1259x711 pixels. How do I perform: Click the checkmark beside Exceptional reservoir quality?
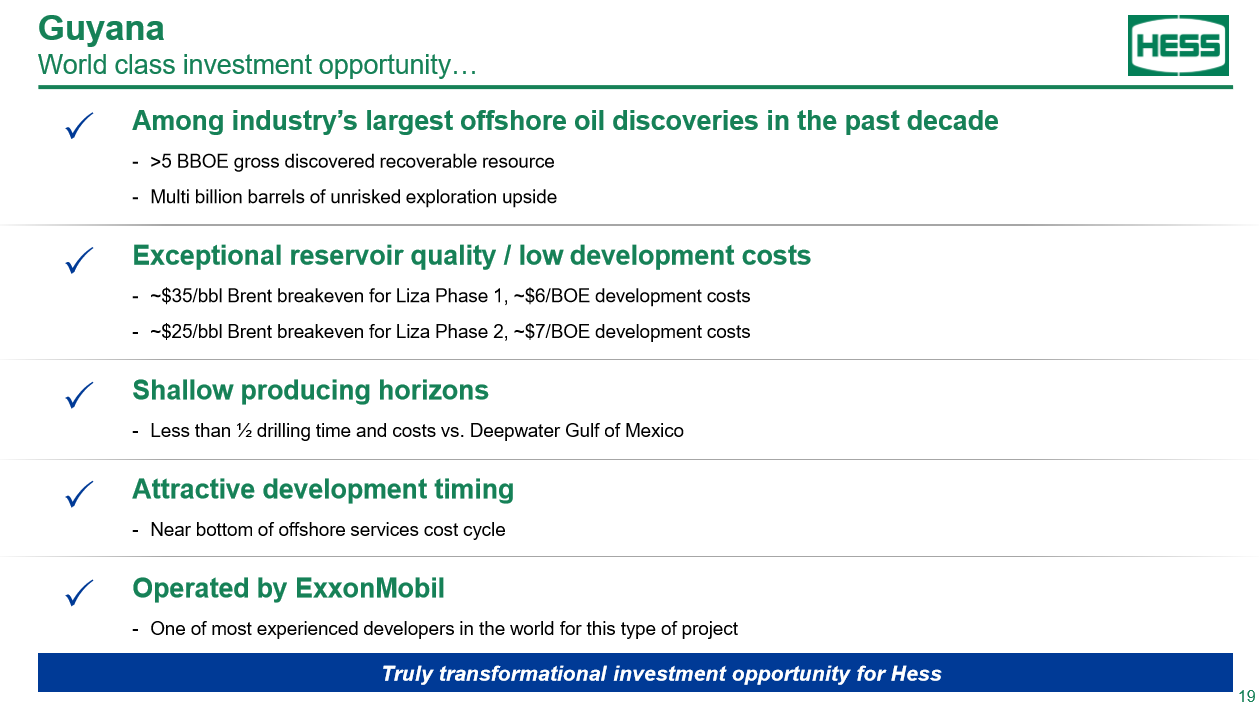(x=79, y=261)
